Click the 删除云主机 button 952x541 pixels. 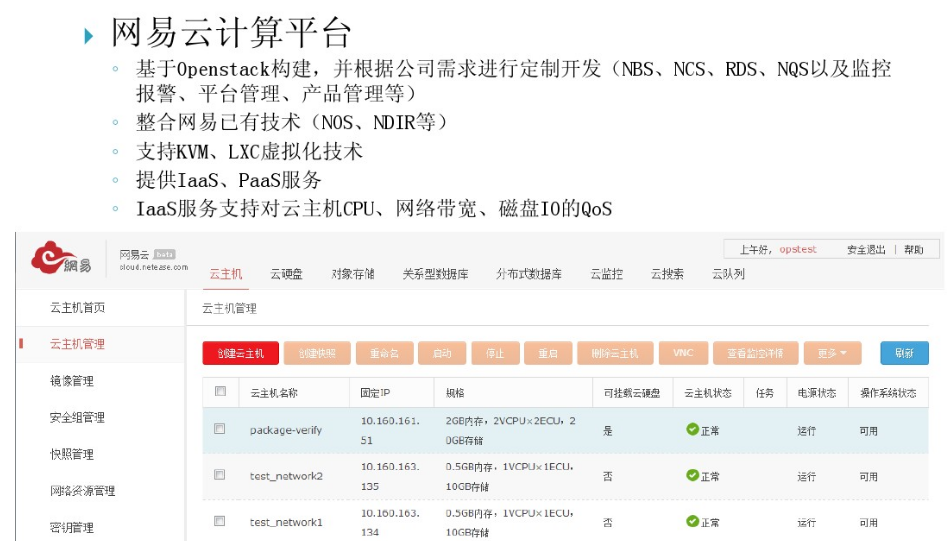(x=615, y=353)
